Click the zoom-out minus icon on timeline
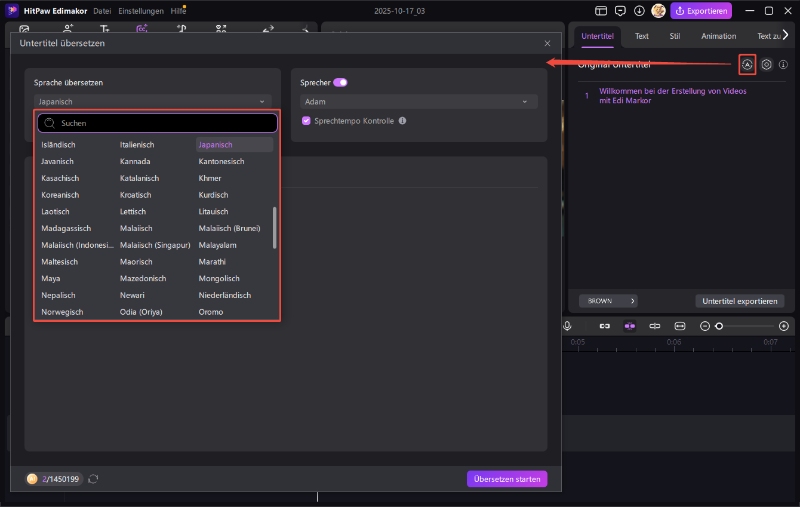 (705, 326)
